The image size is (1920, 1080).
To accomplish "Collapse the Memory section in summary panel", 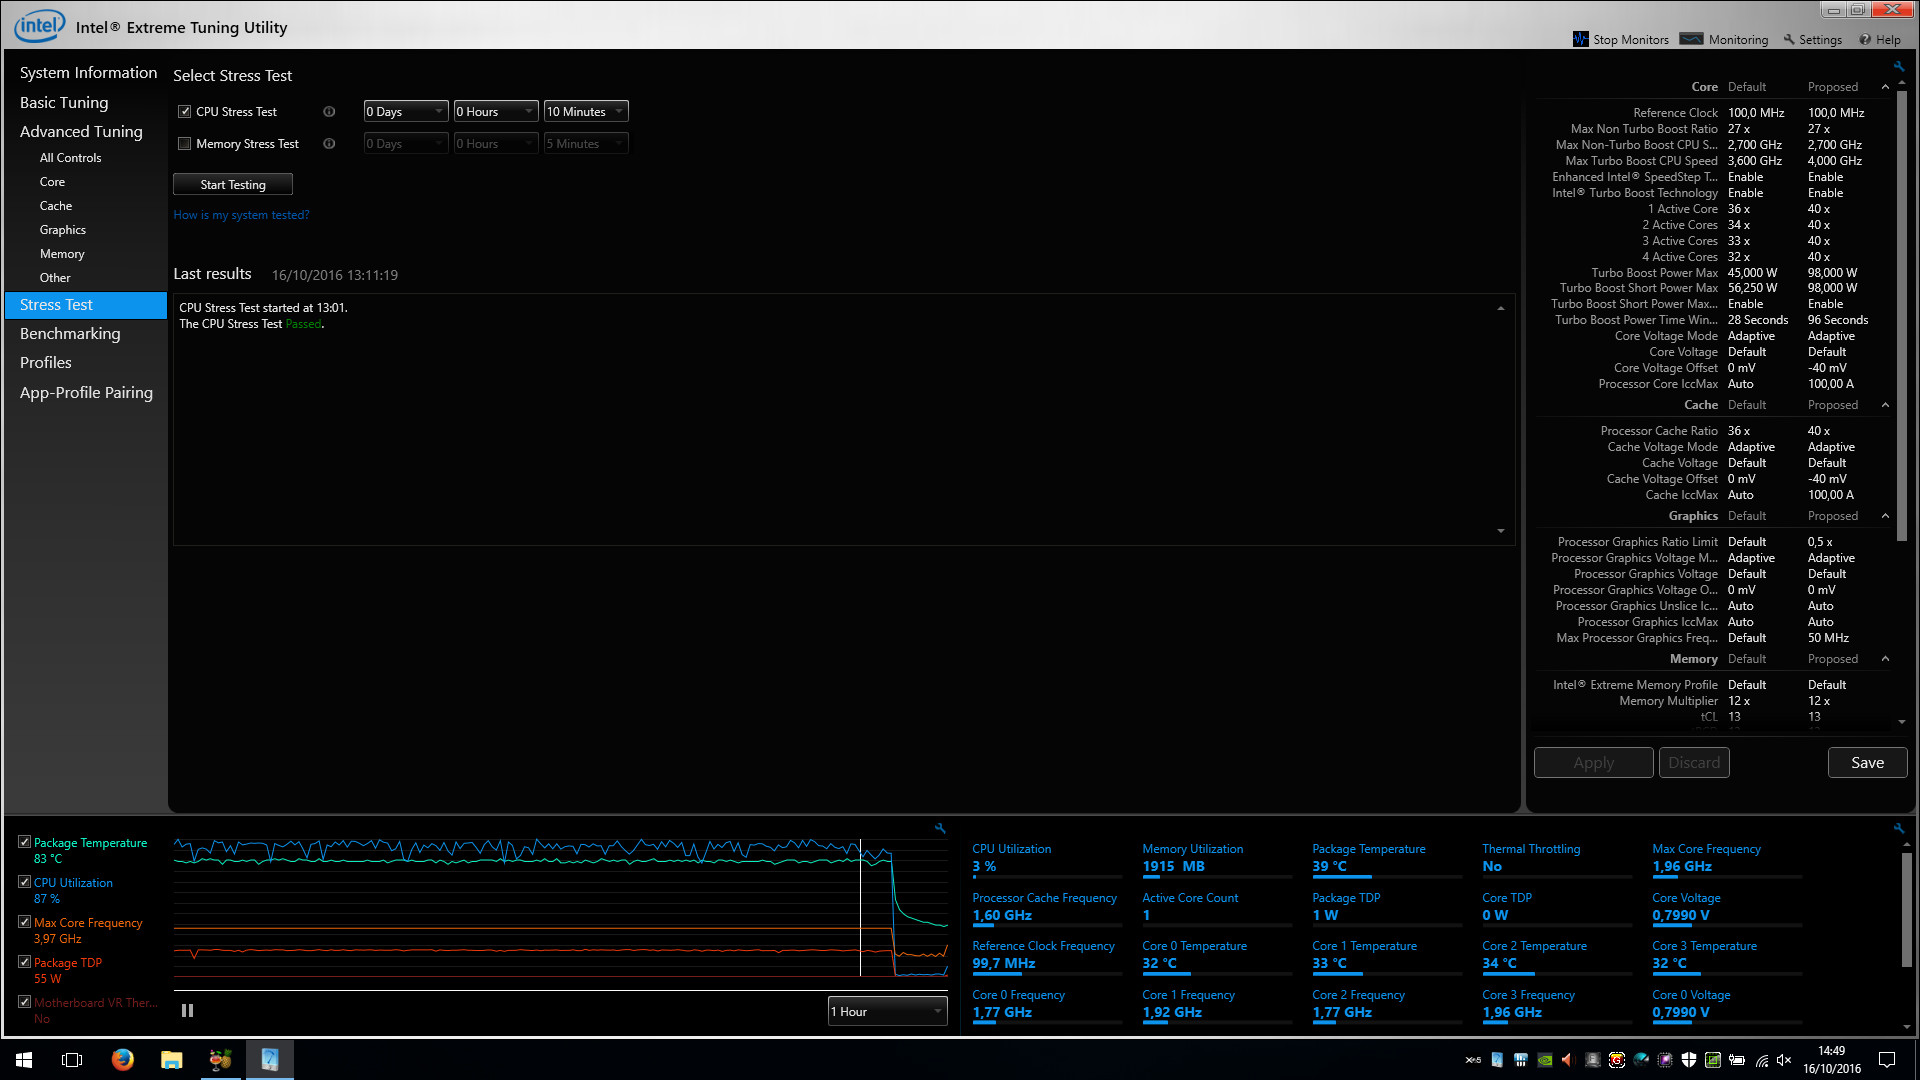I will [1885, 659].
